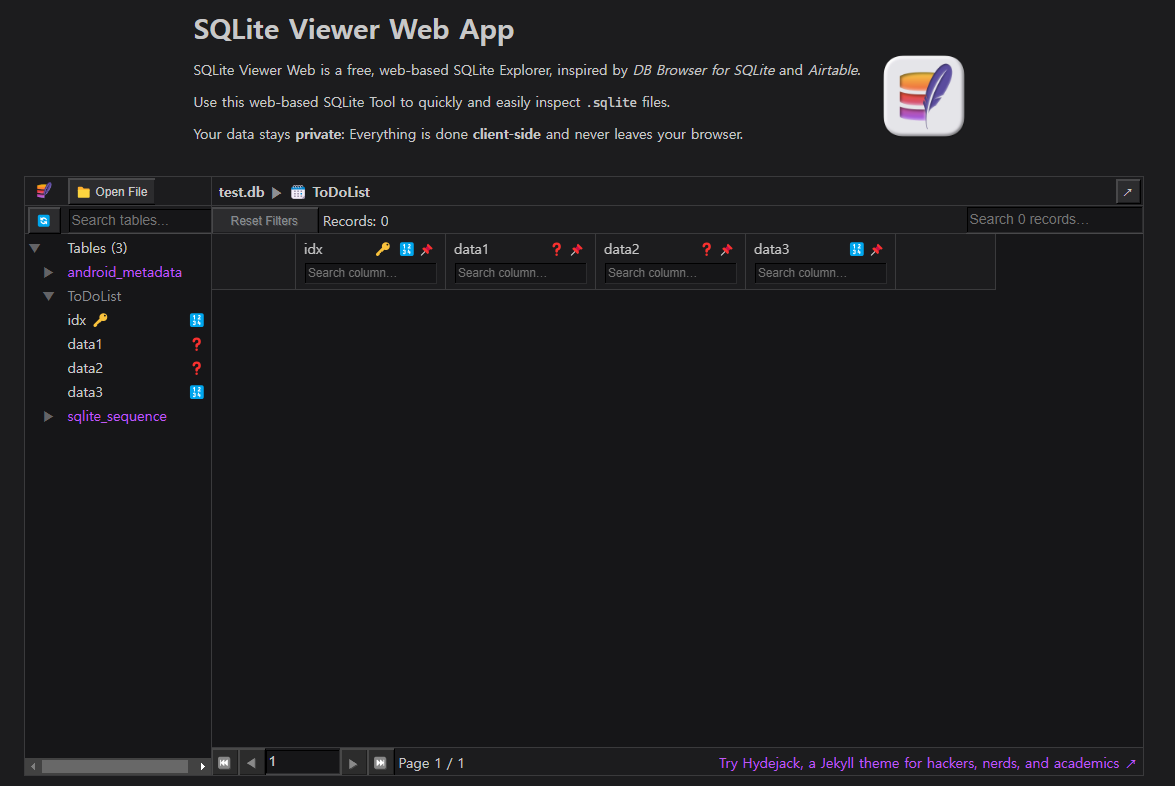Image resolution: width=1175 pixels, height=786 pixels.
Task: Click question mark icon beside data2 in sidebar
Action: 196,368
